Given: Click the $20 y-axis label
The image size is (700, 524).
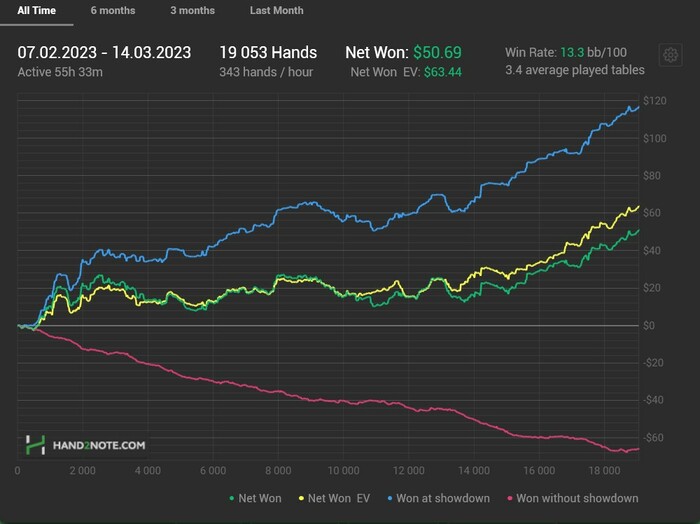Looking at the screenshot, I should 652,288.
